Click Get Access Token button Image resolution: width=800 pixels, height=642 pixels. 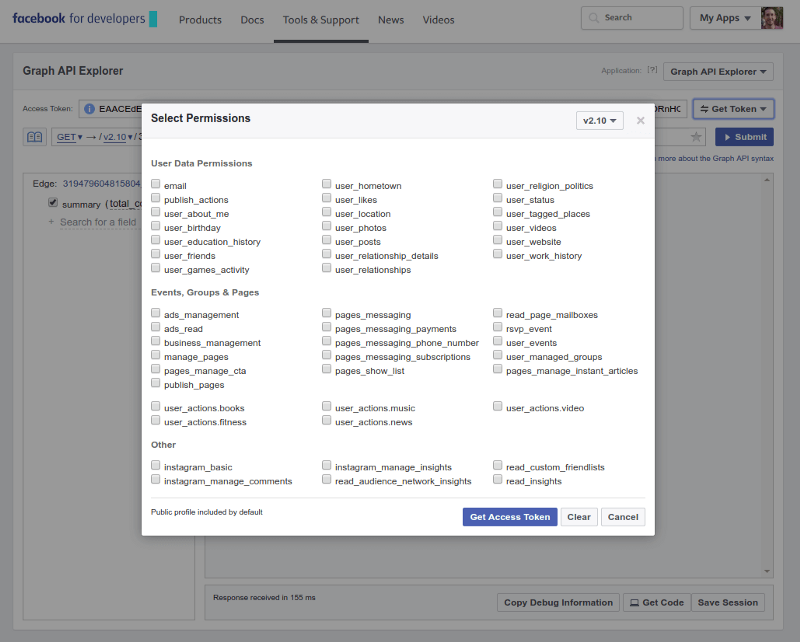click(x=510, y=517)
